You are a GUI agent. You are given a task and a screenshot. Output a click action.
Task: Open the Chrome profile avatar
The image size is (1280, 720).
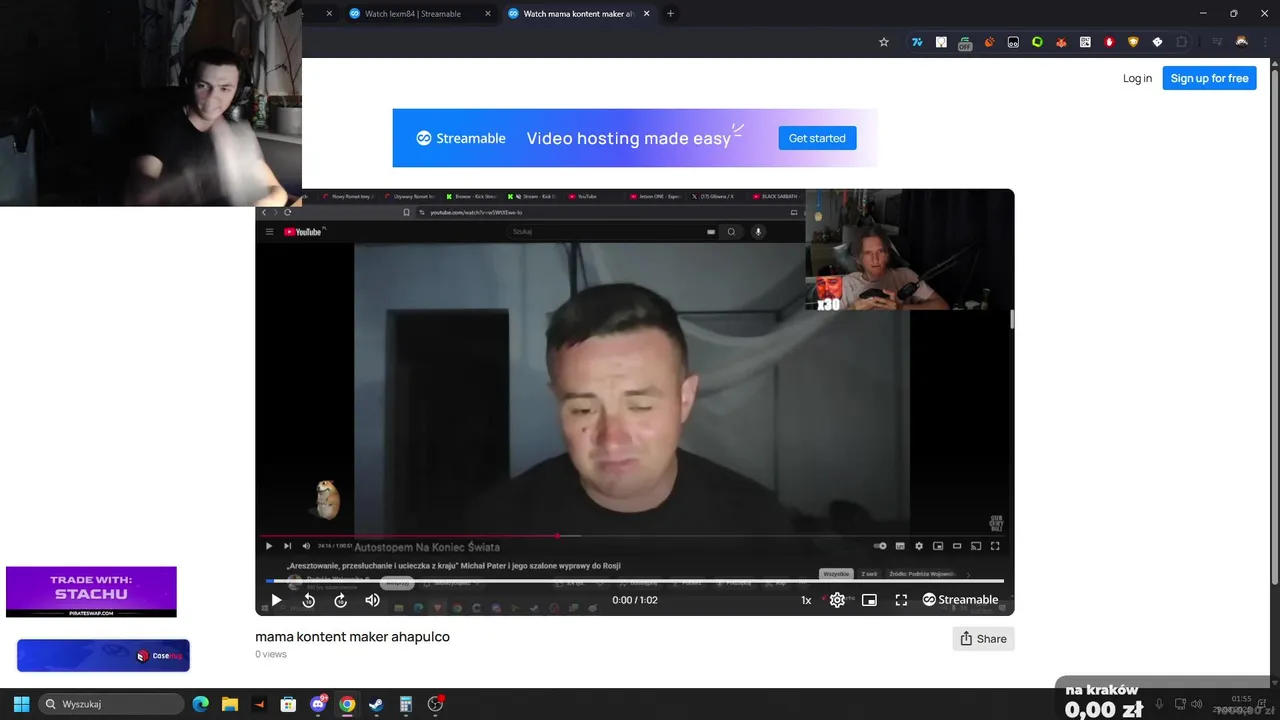1241,42
